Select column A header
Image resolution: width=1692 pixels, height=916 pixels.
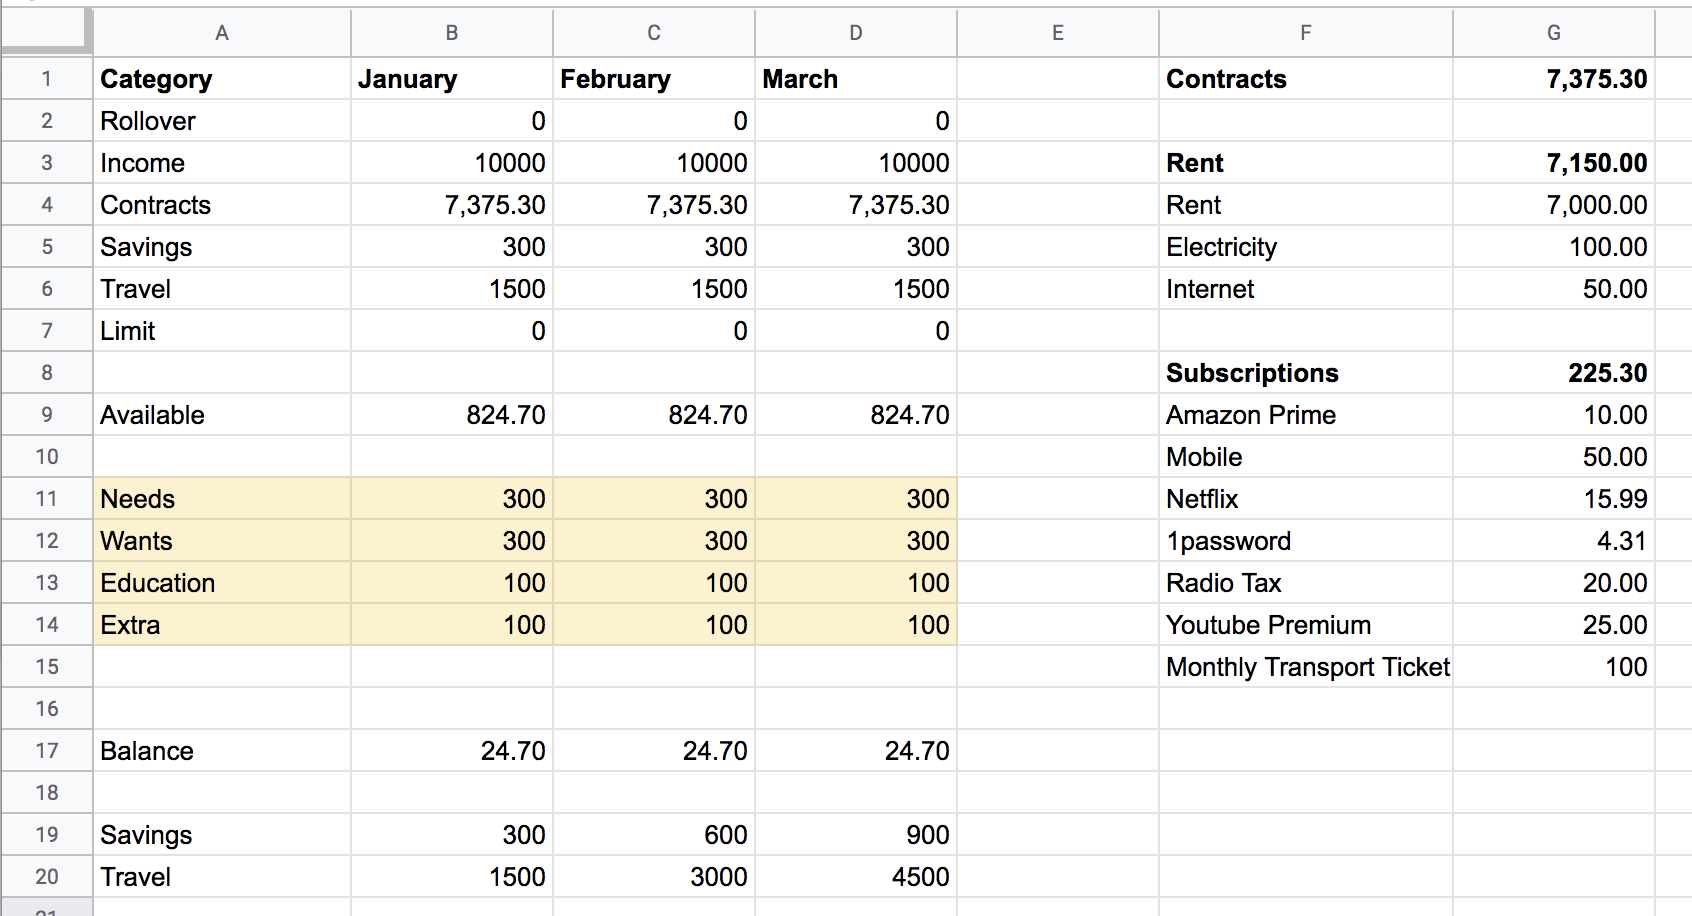pos(222,33)
